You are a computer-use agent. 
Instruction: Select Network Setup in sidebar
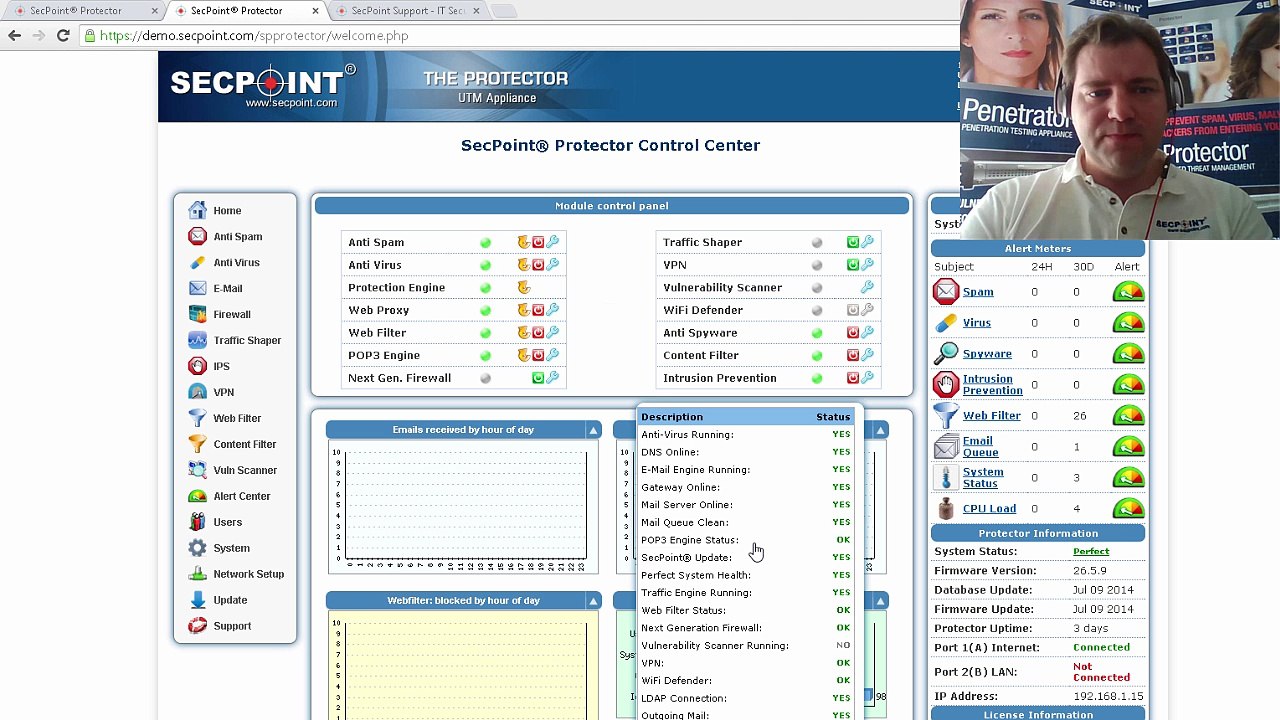coord(248,575)
